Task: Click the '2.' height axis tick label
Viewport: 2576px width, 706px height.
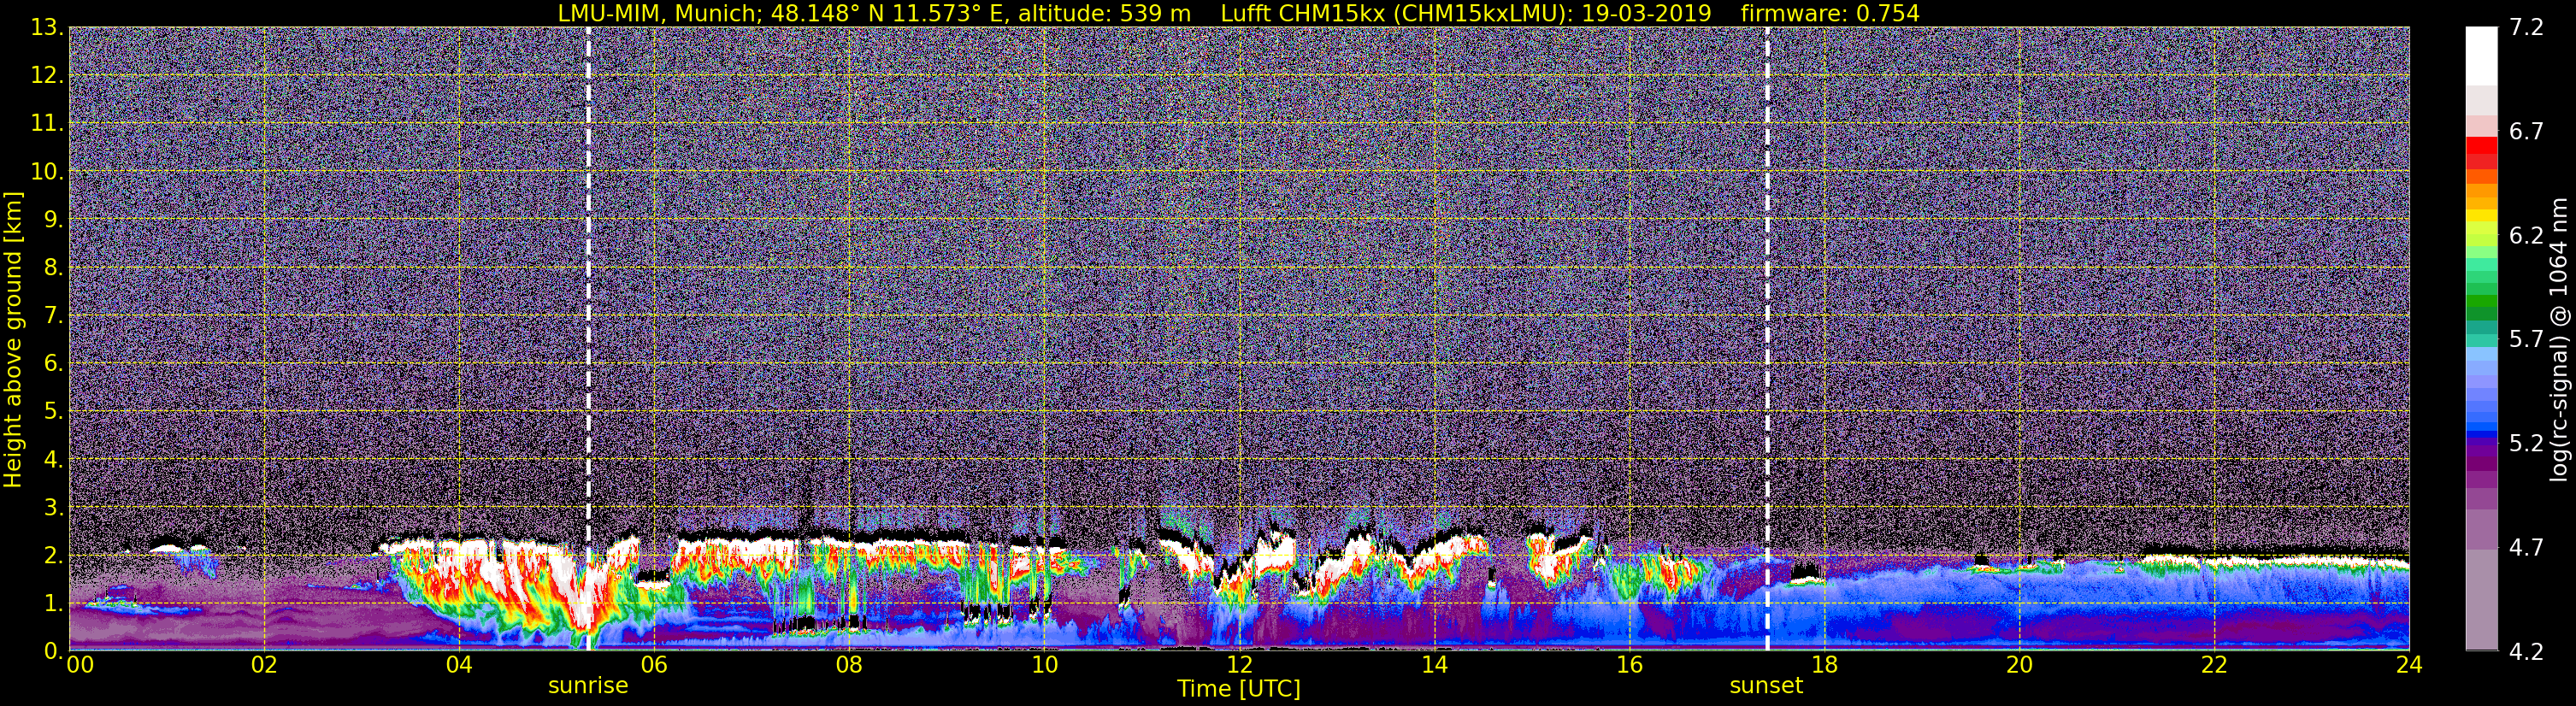Action: point(53,555)
